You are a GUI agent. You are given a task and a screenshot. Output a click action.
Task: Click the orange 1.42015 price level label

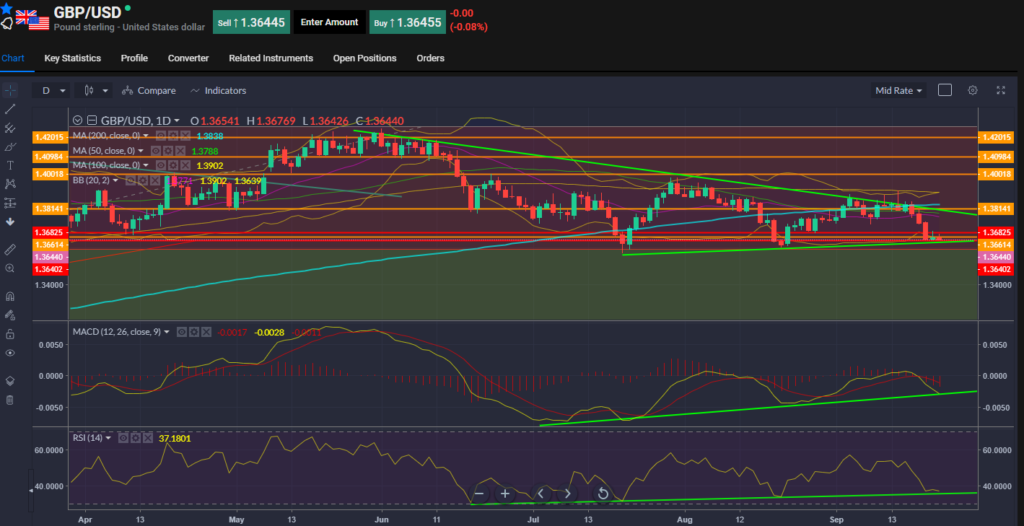[48, 137]
